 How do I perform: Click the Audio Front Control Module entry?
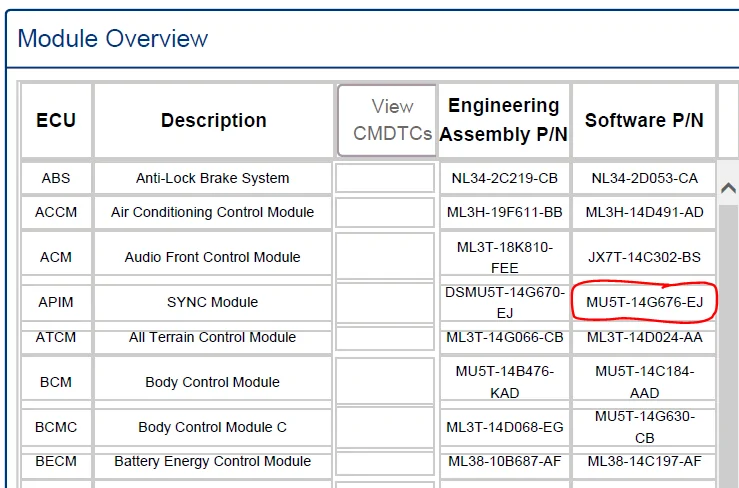(x=213, y=257)
